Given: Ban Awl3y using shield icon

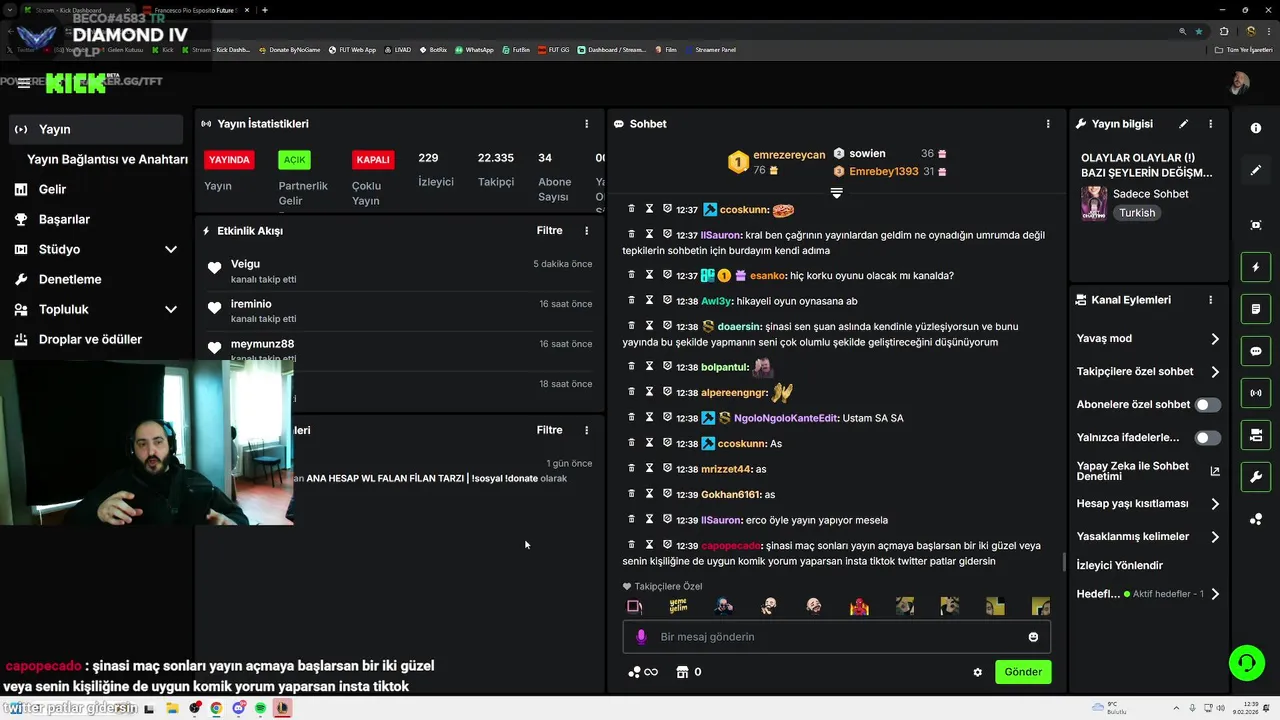Looking at the screenshot, I should [x=667, y=300].
